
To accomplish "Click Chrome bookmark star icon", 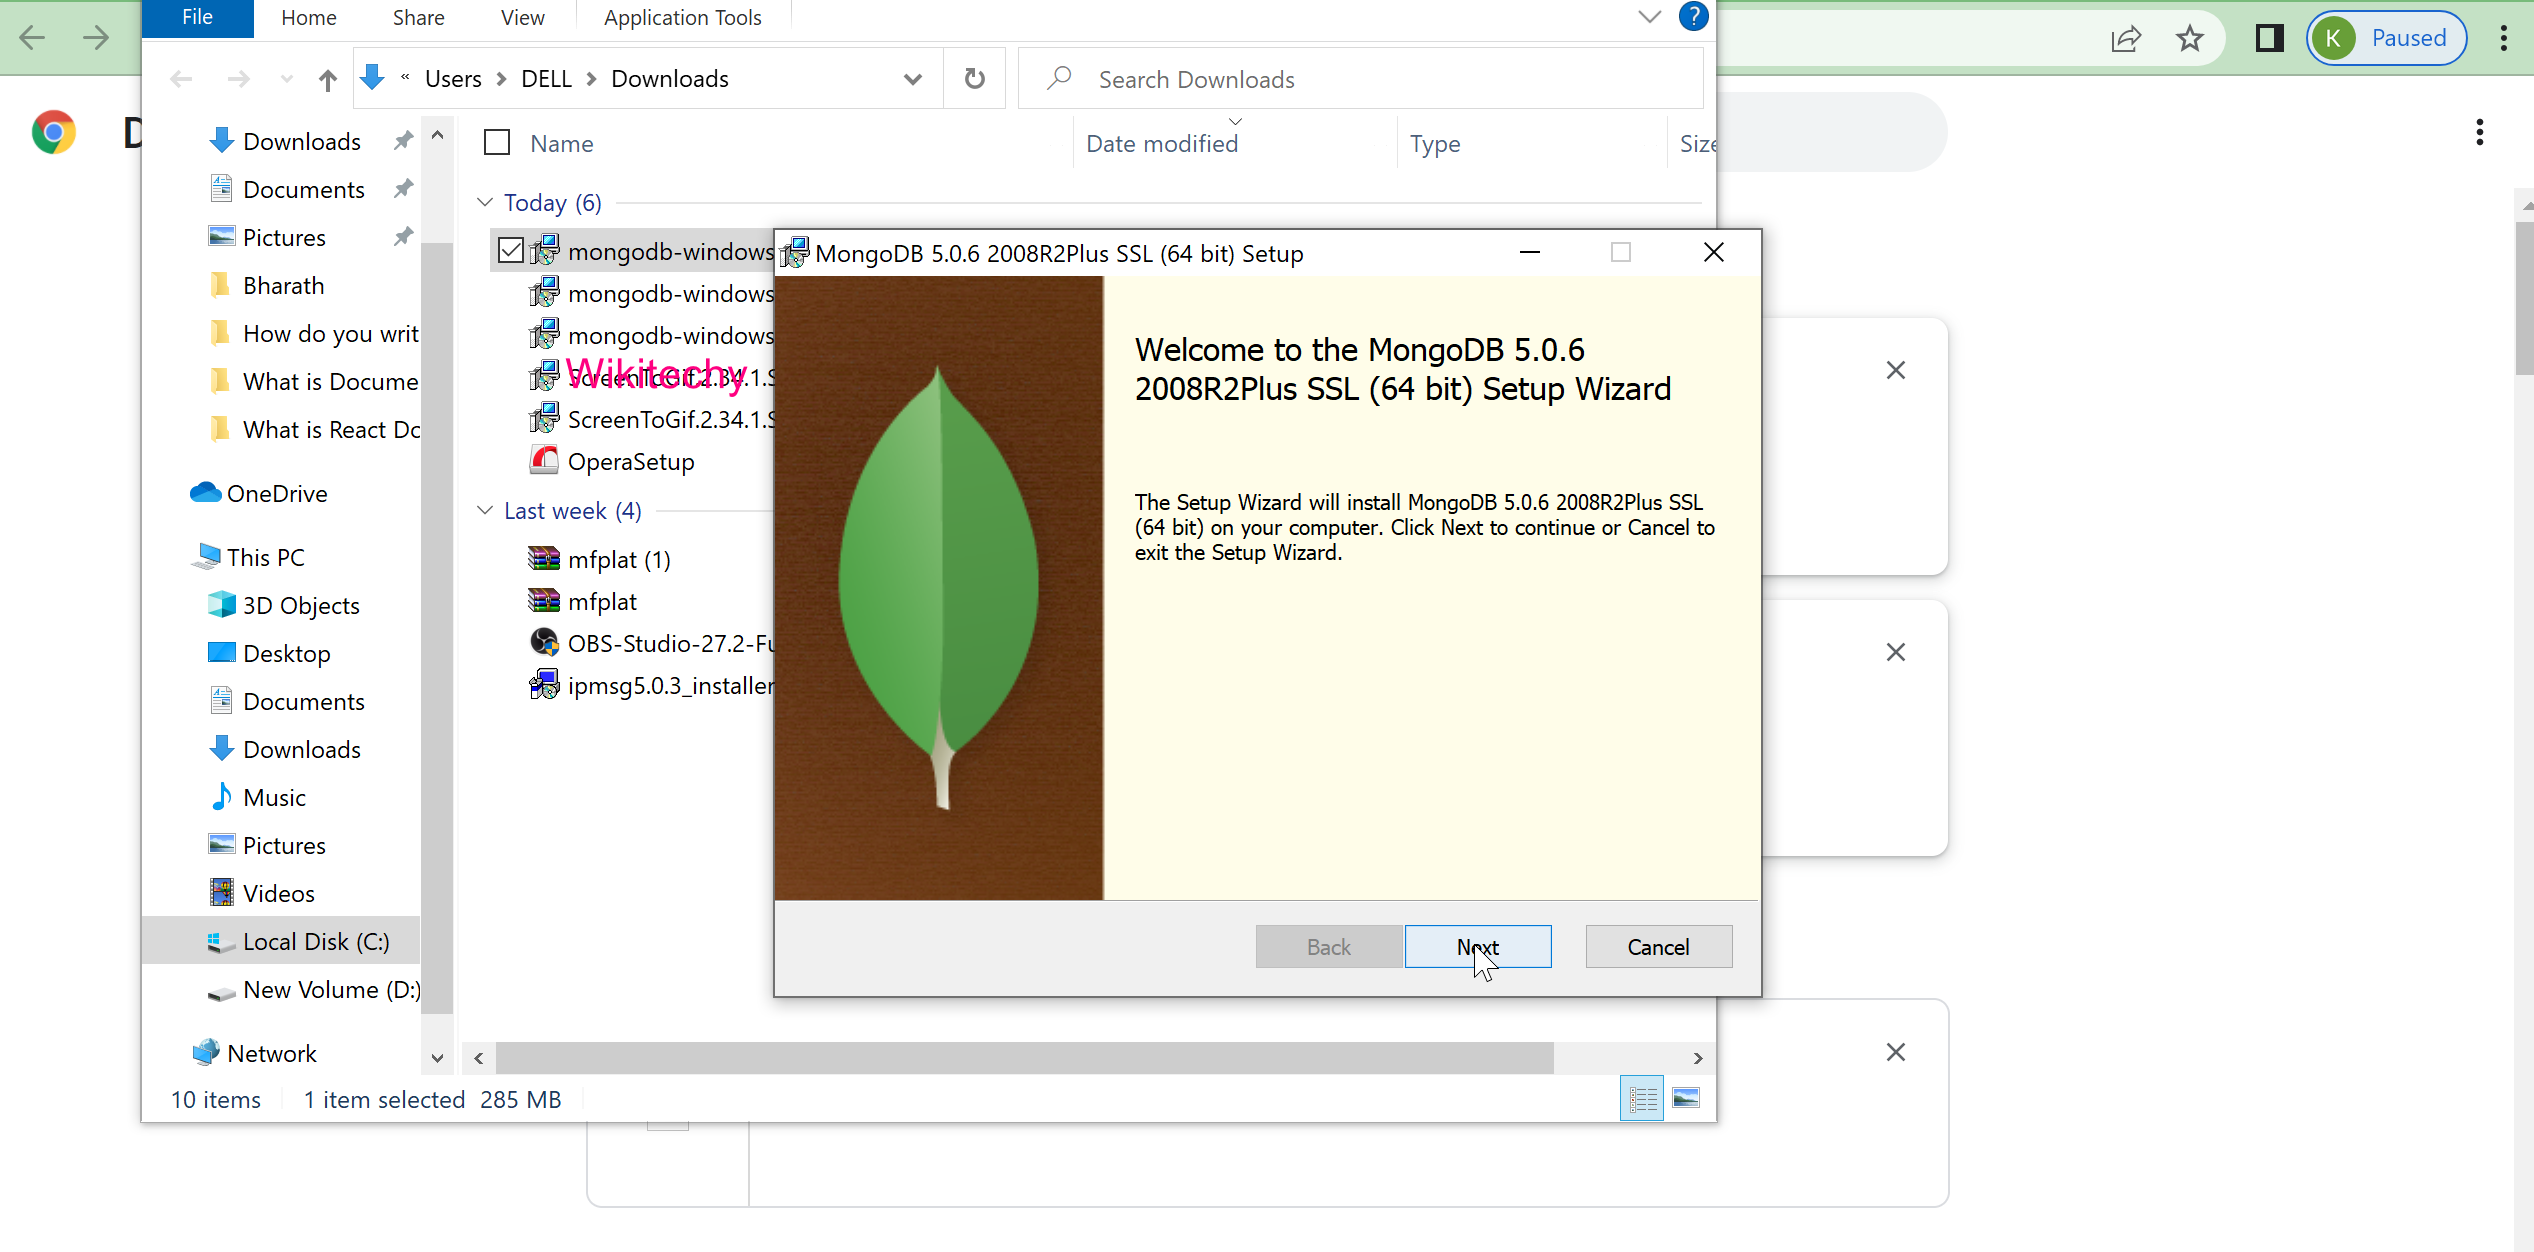I will pos(2190,38).
